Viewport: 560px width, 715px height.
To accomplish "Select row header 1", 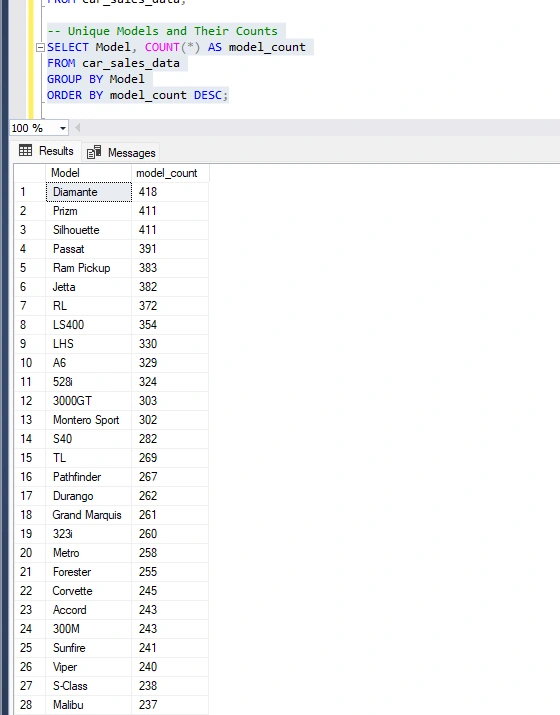I will 30,192.
